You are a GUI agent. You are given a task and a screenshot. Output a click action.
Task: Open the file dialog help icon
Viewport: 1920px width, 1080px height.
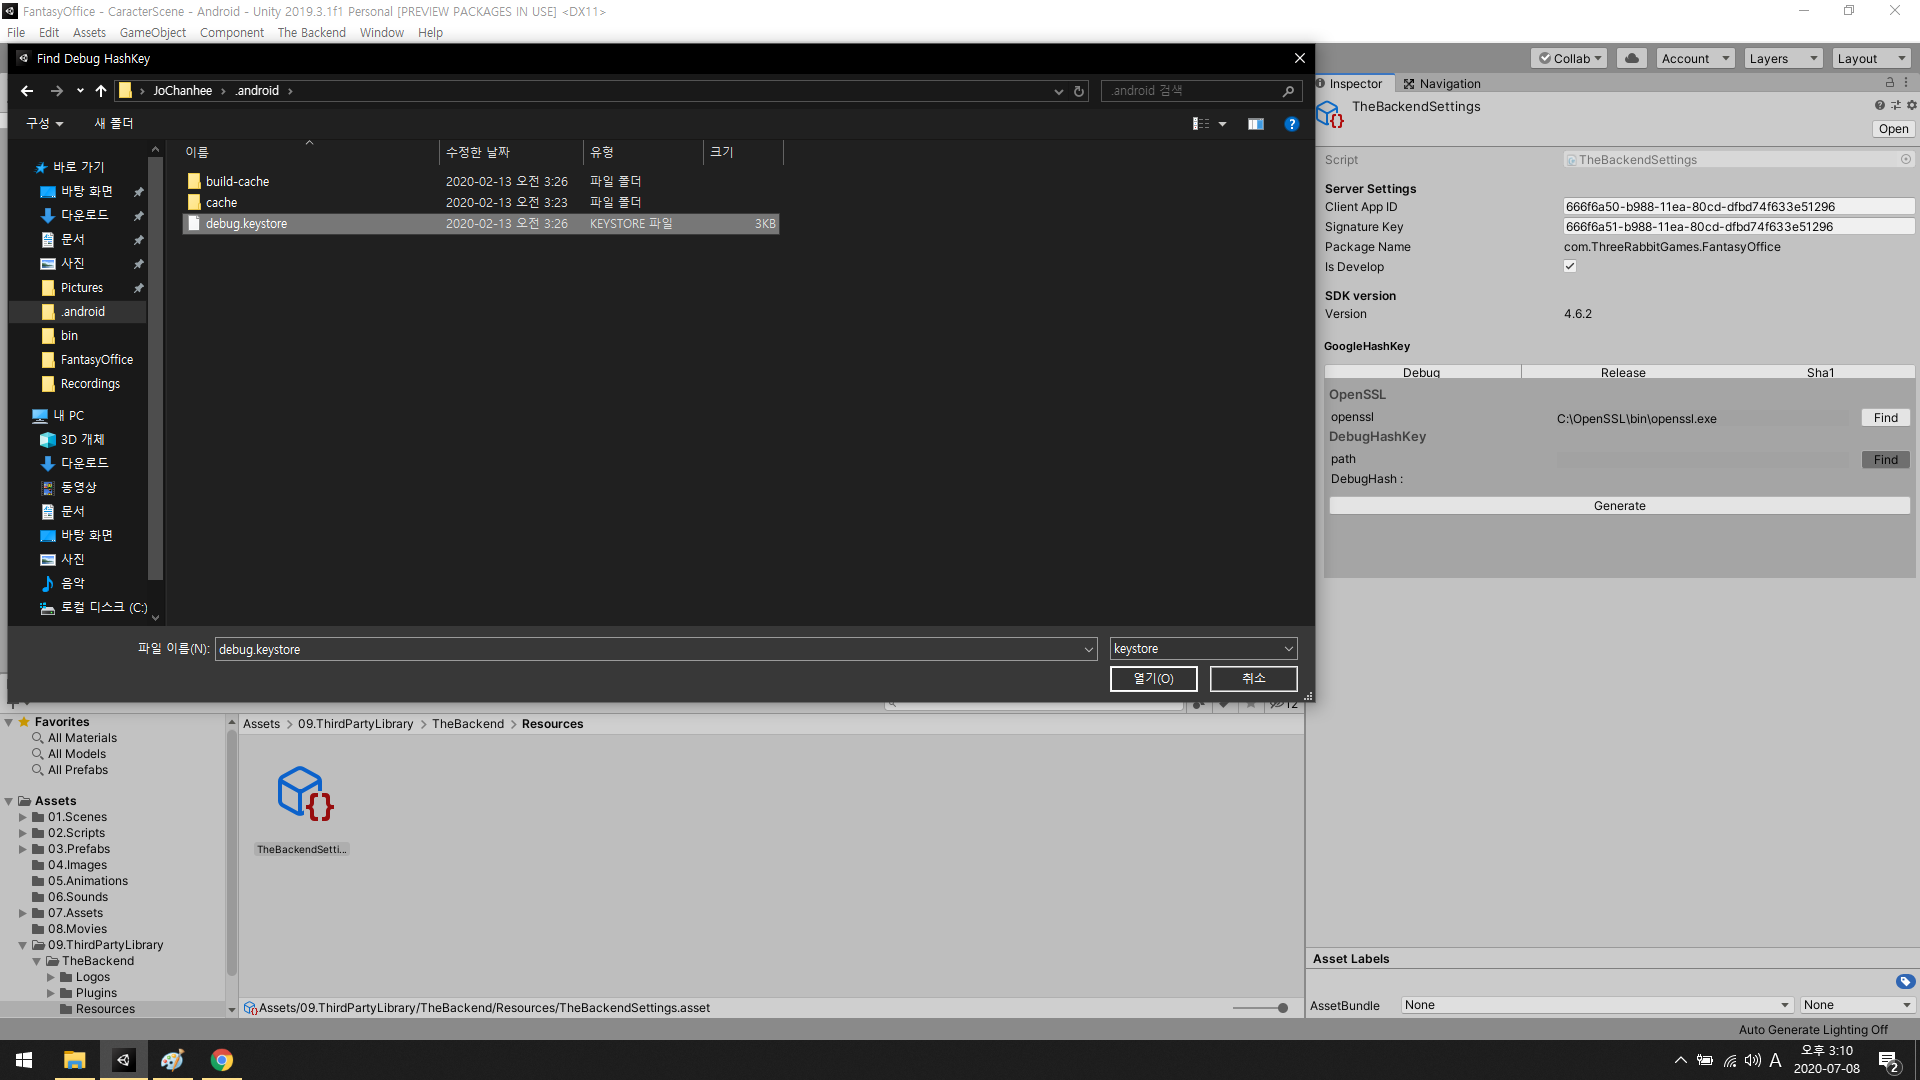1291,124
